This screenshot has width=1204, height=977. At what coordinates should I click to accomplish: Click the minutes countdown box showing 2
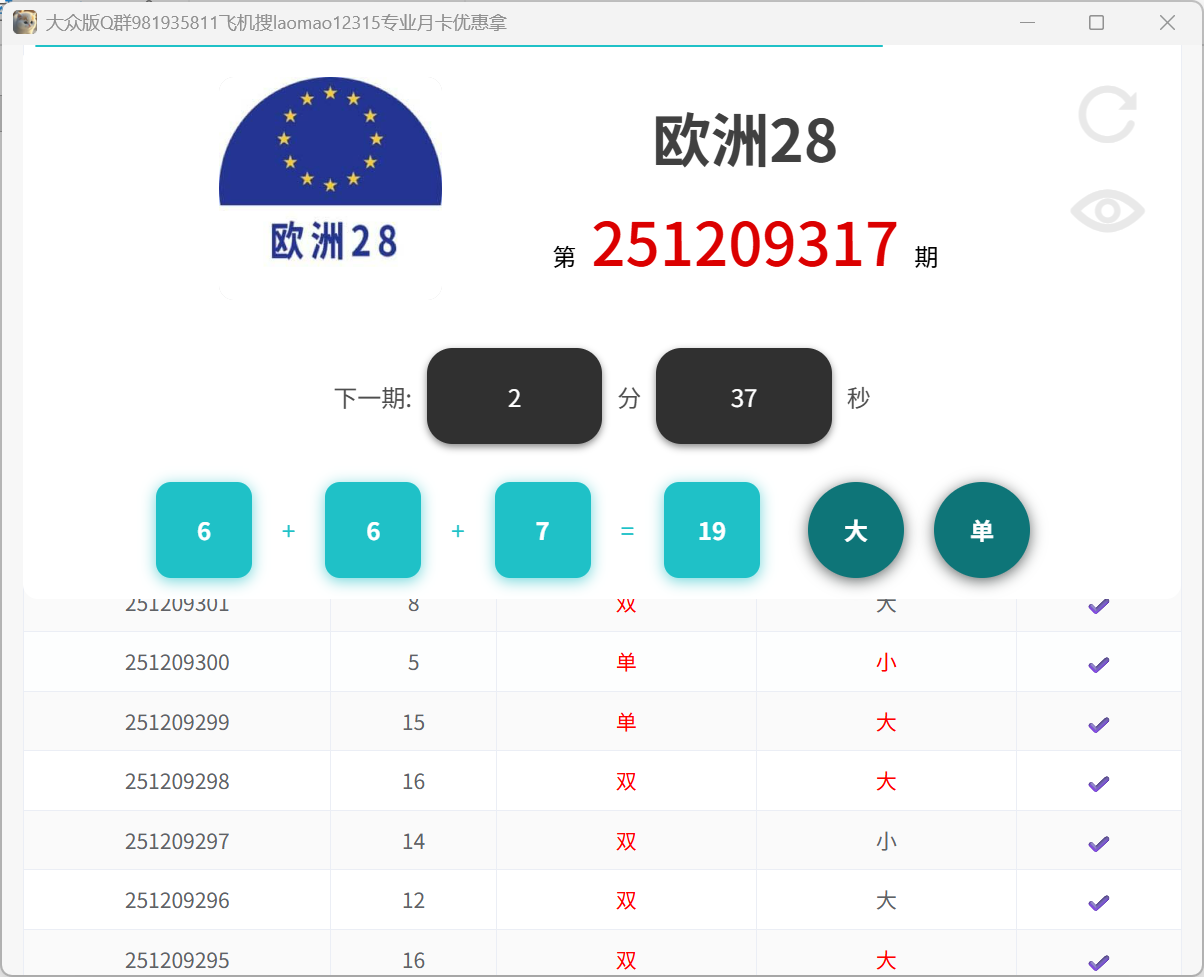(x=514, y=396)
